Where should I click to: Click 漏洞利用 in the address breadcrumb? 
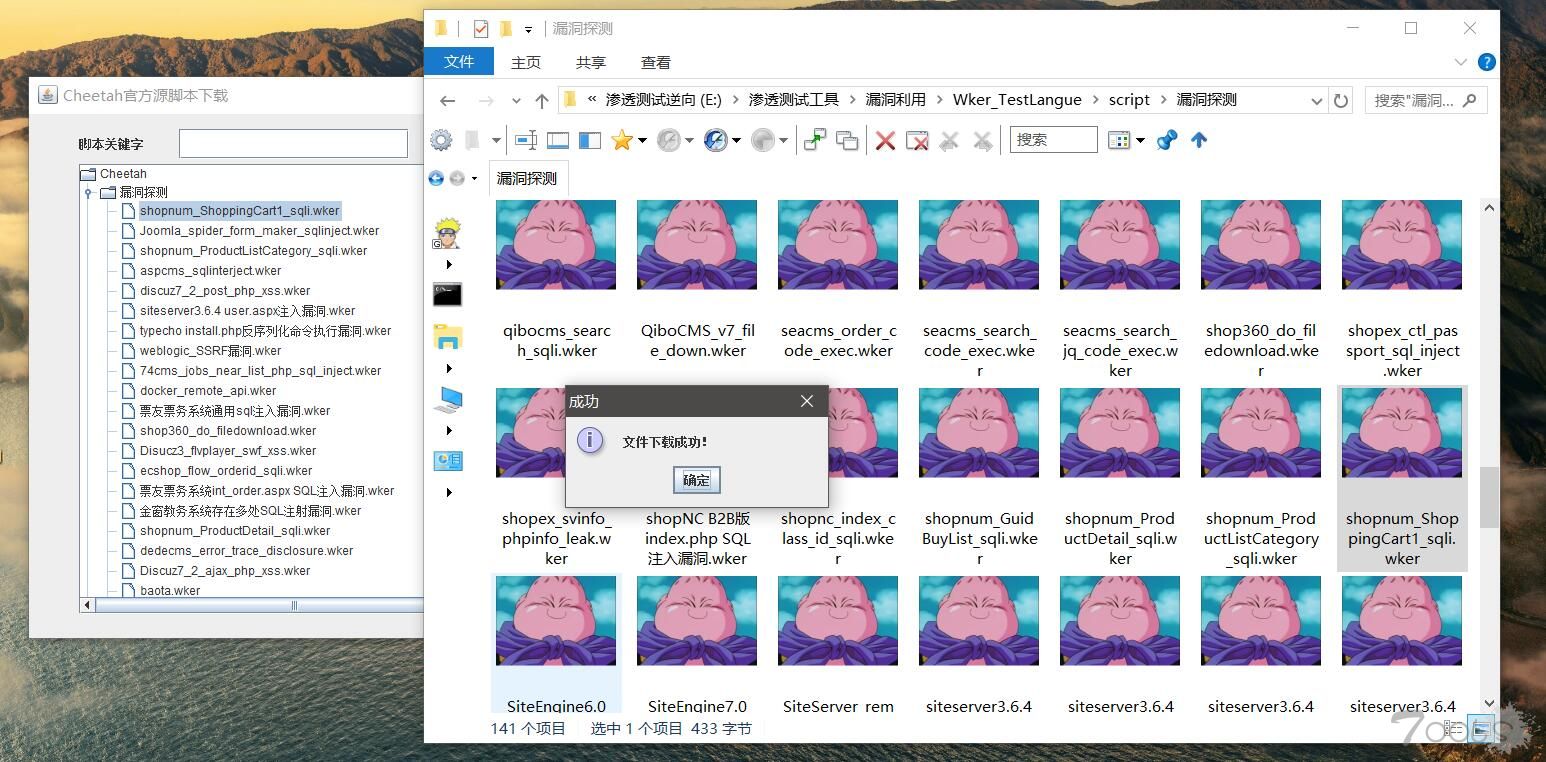pos(895,100)
